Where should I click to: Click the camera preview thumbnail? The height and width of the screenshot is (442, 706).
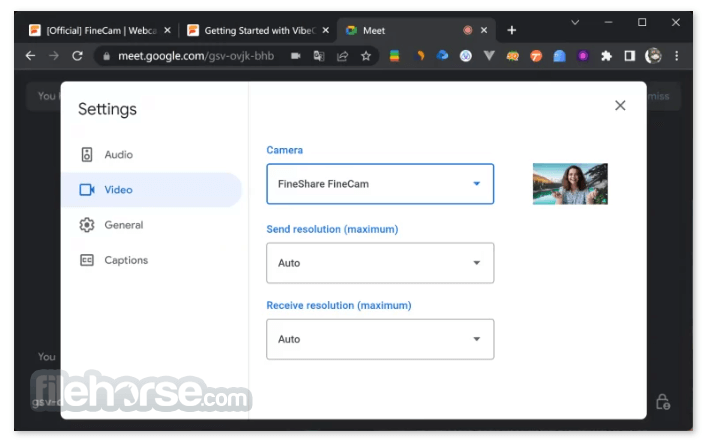tap(570, 184)
